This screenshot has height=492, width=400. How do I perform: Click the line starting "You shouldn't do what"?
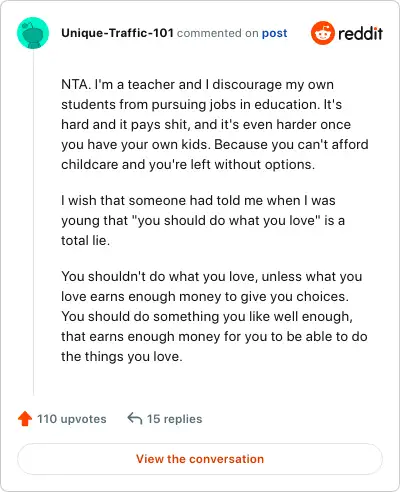212,277
